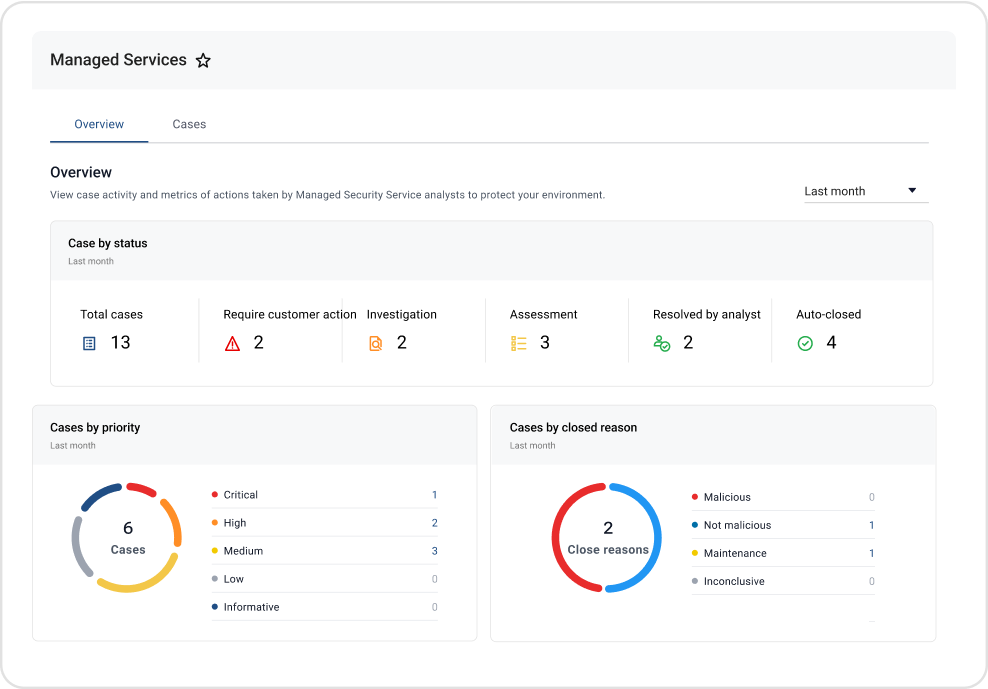Screen dimensions: 988x689
Task: Click the gray Low legend dot
Action: (215, 579)
